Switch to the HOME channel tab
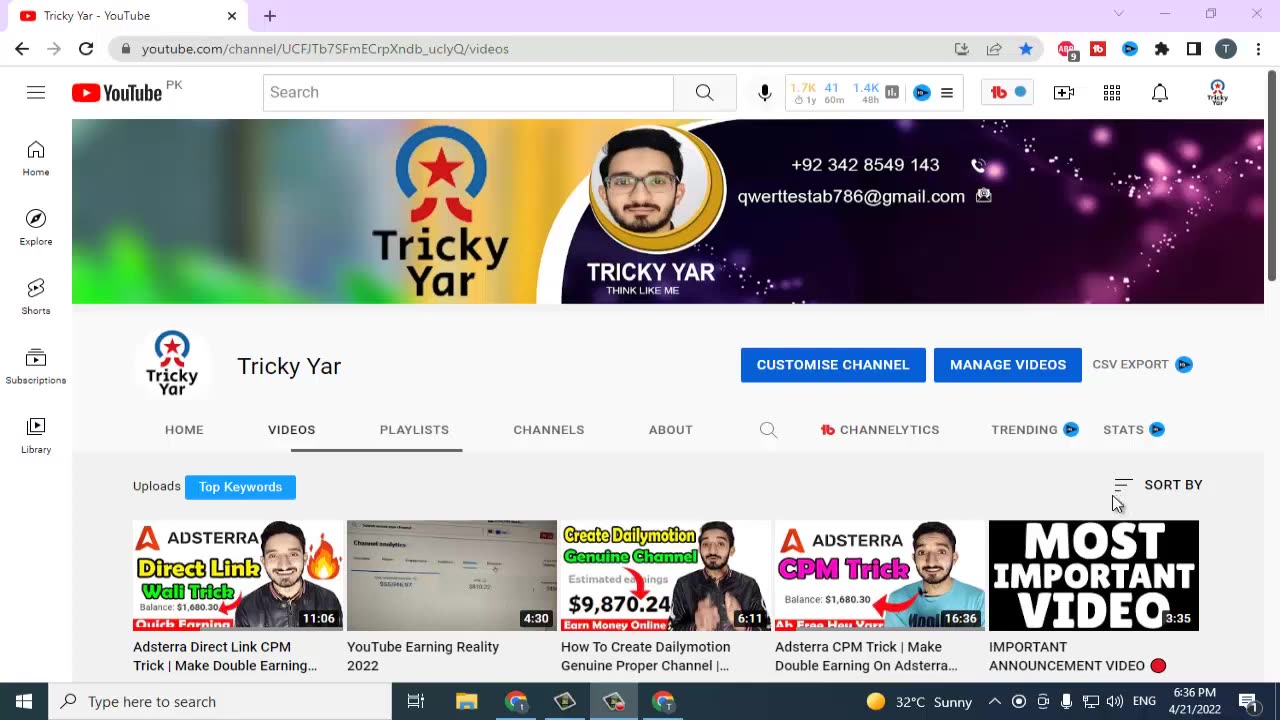The width and height of the screenshot is (1280, 720). [184, 430]
